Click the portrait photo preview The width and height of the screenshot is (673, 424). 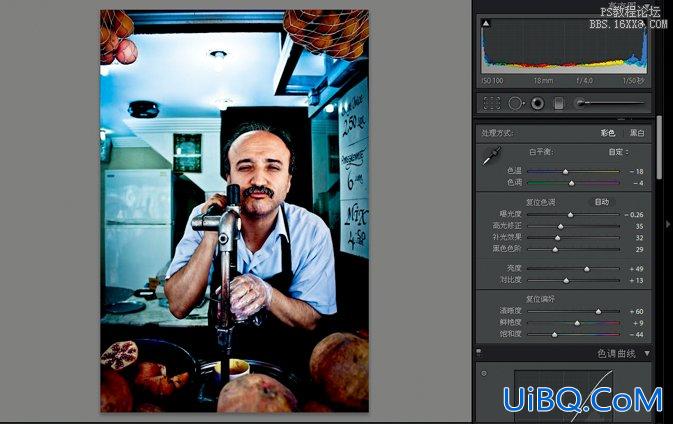click(x=234, y=211)
